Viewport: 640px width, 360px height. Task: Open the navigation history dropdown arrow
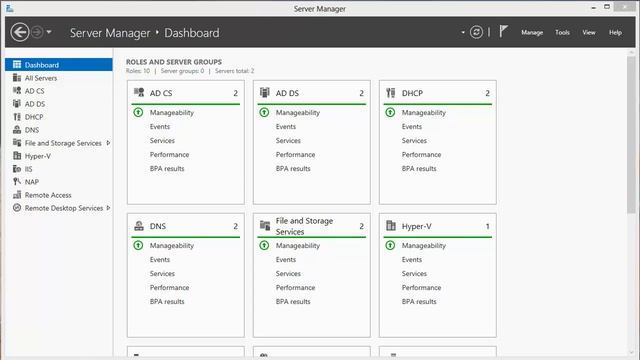point(49,32)
